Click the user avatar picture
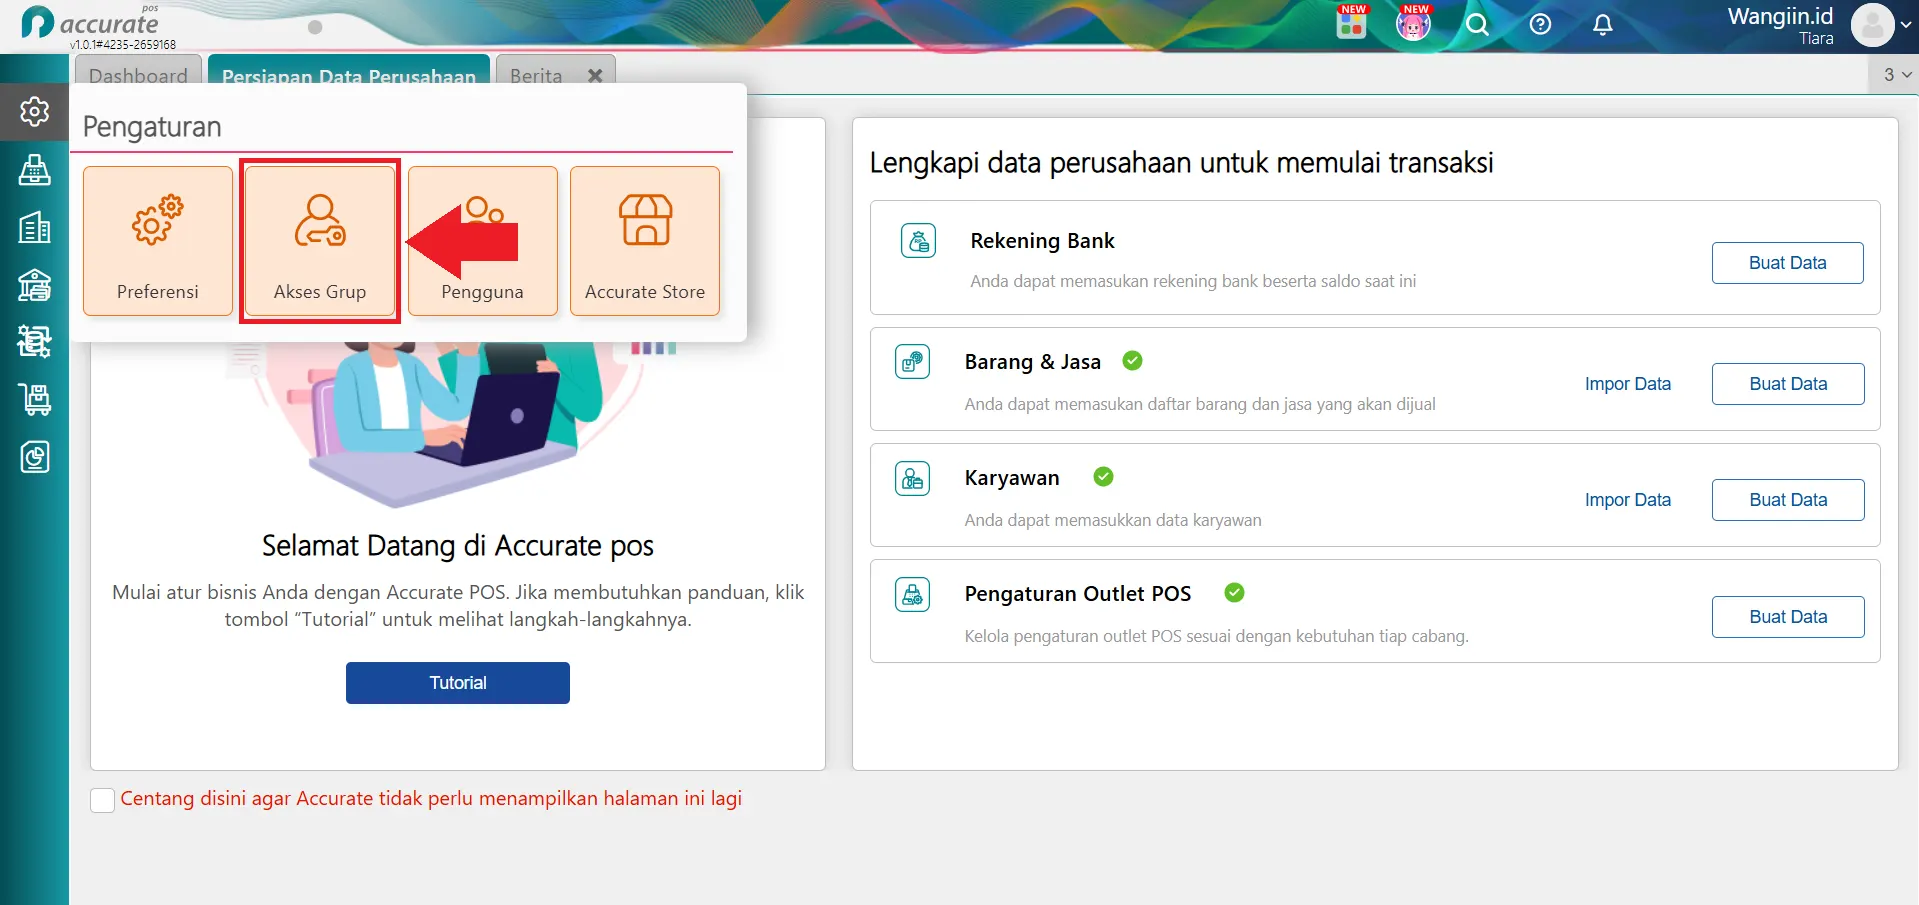This screenshot has height=905, width=1919. (x=1872, y=25)
